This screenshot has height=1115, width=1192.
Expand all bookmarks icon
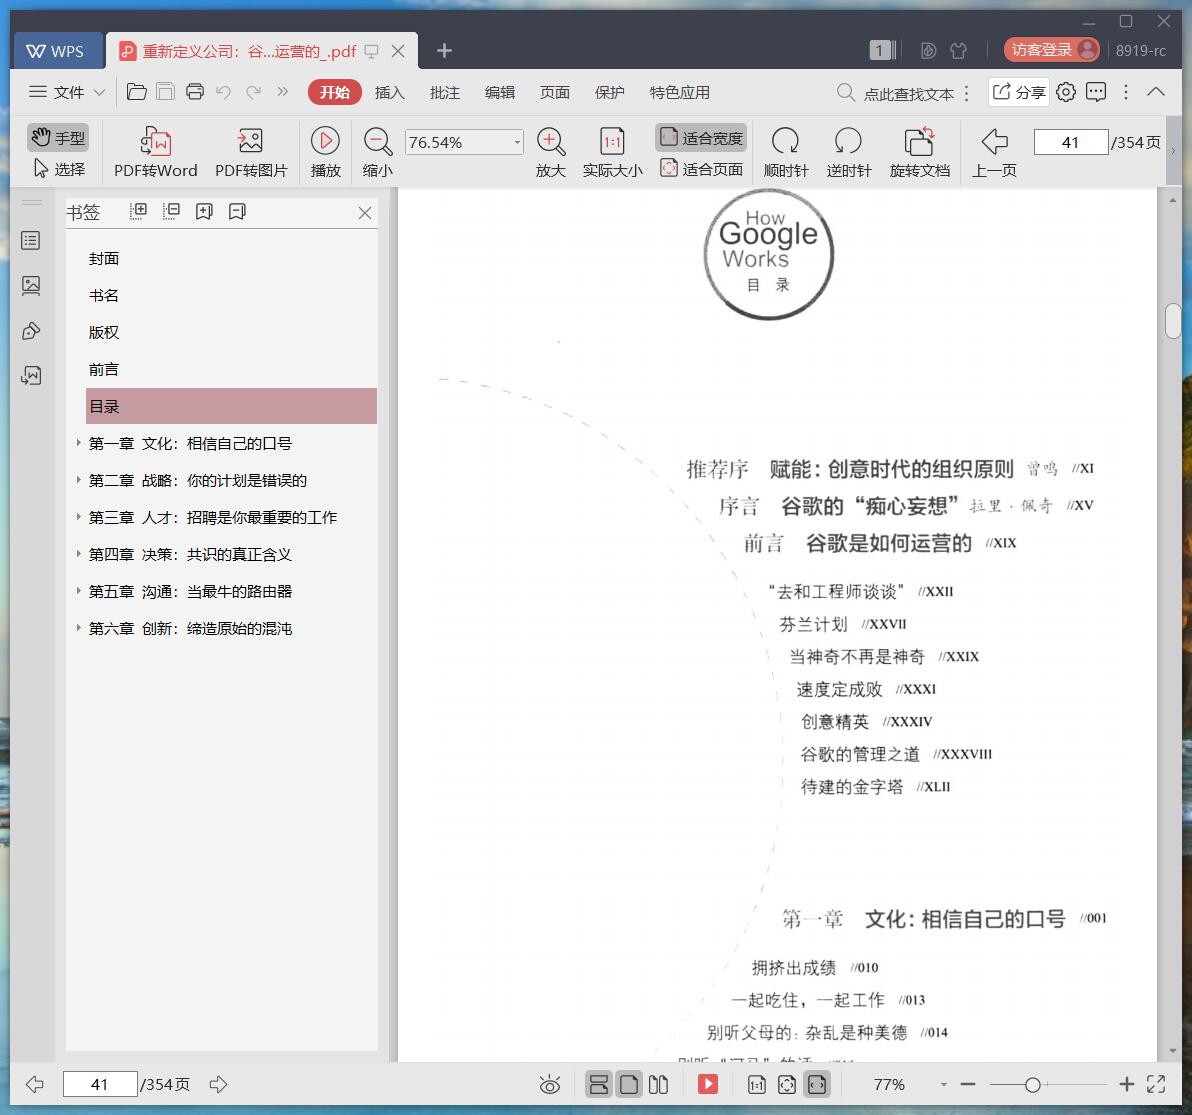pos(138,211)
